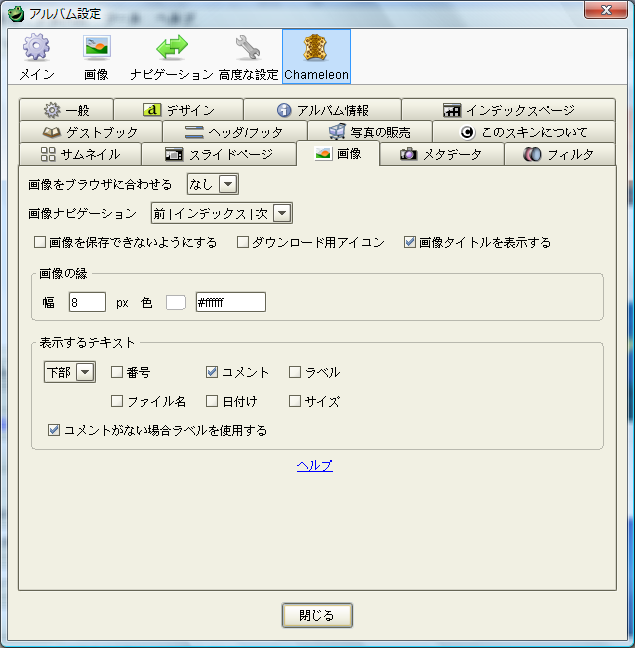Click the letter 'a' icon on デザイン tab
Screen dimensions: 635x648
[x=152, y=110]
